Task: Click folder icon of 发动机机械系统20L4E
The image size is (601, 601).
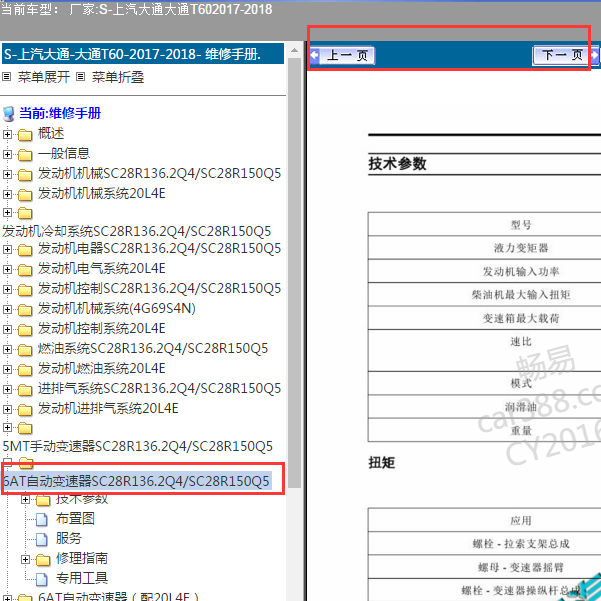Action: [x=25, y=195]
